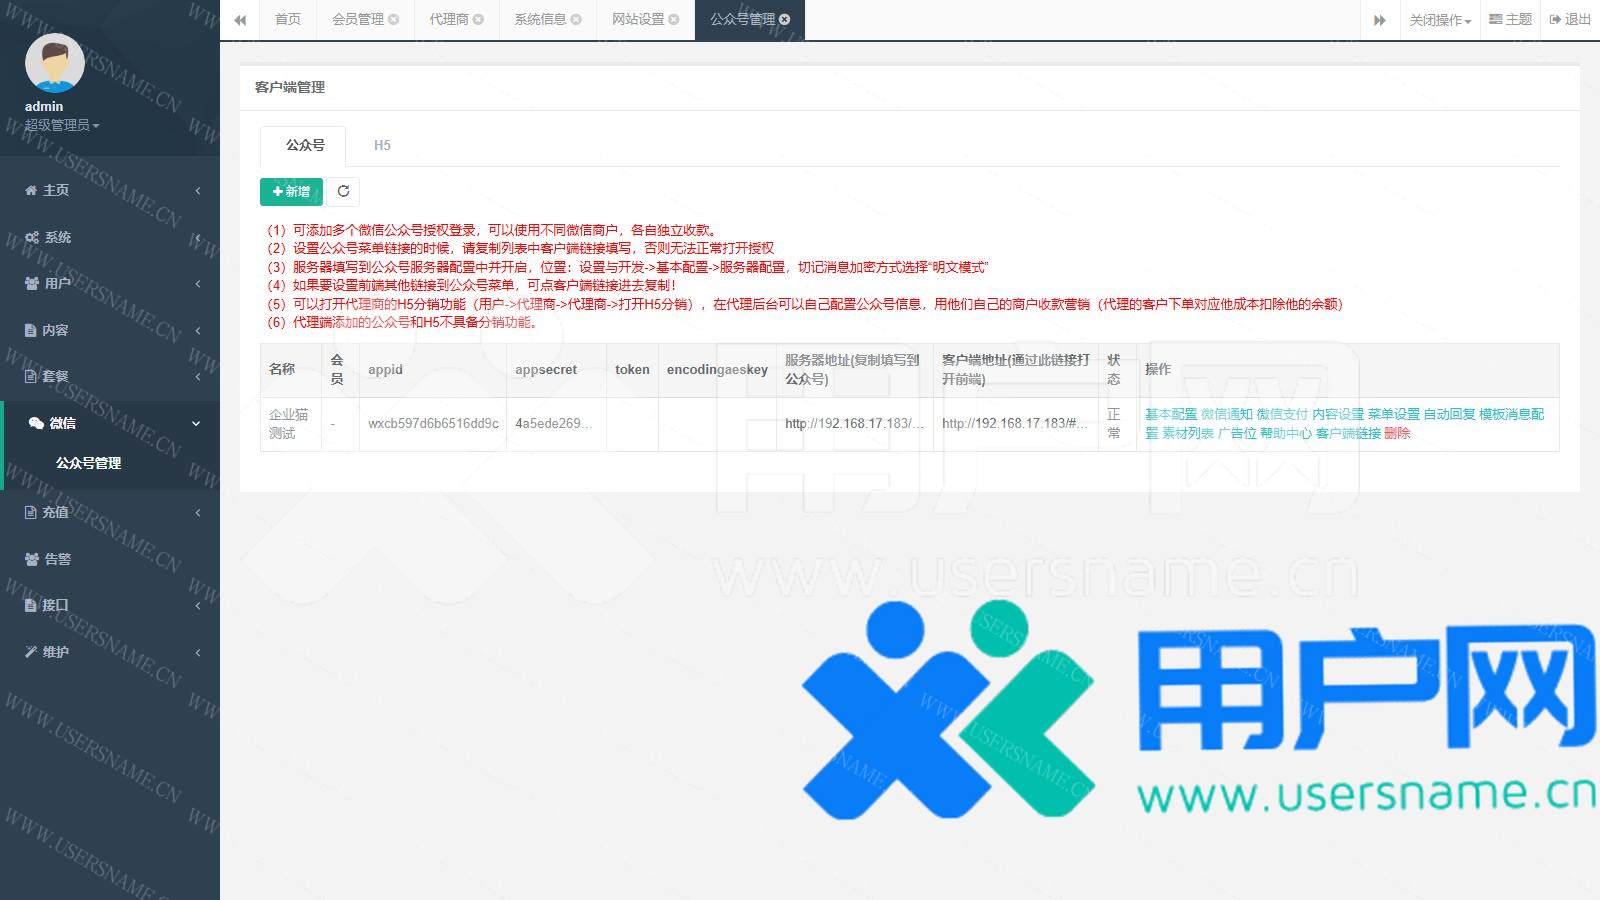Collapse the 微信 sidebar menu
Viewport: 1600px width, 900px height.
[110, 423]
